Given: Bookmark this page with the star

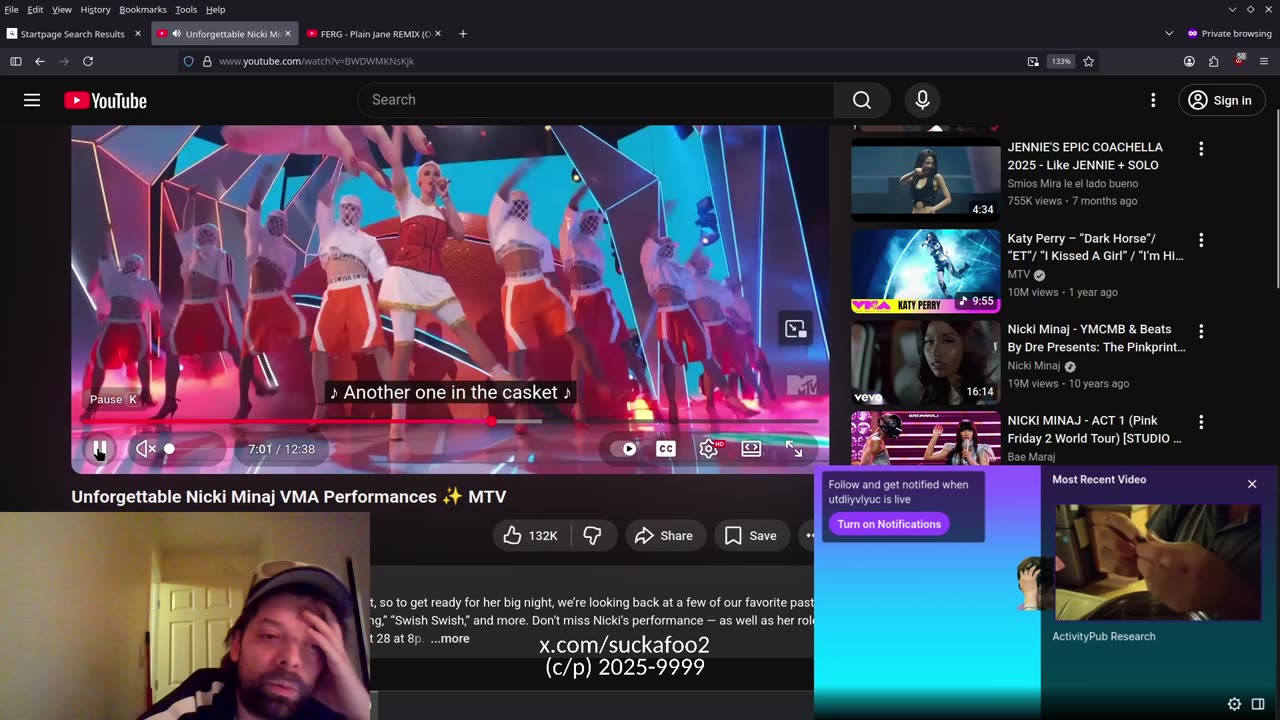Looking at the screenshot, I should tap(1088, 61).
